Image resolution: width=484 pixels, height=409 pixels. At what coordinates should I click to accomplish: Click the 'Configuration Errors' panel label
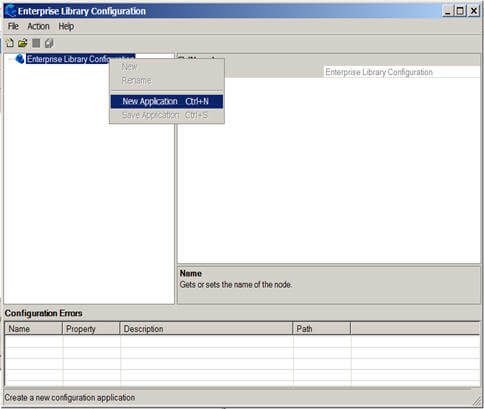tap(43, 313)
